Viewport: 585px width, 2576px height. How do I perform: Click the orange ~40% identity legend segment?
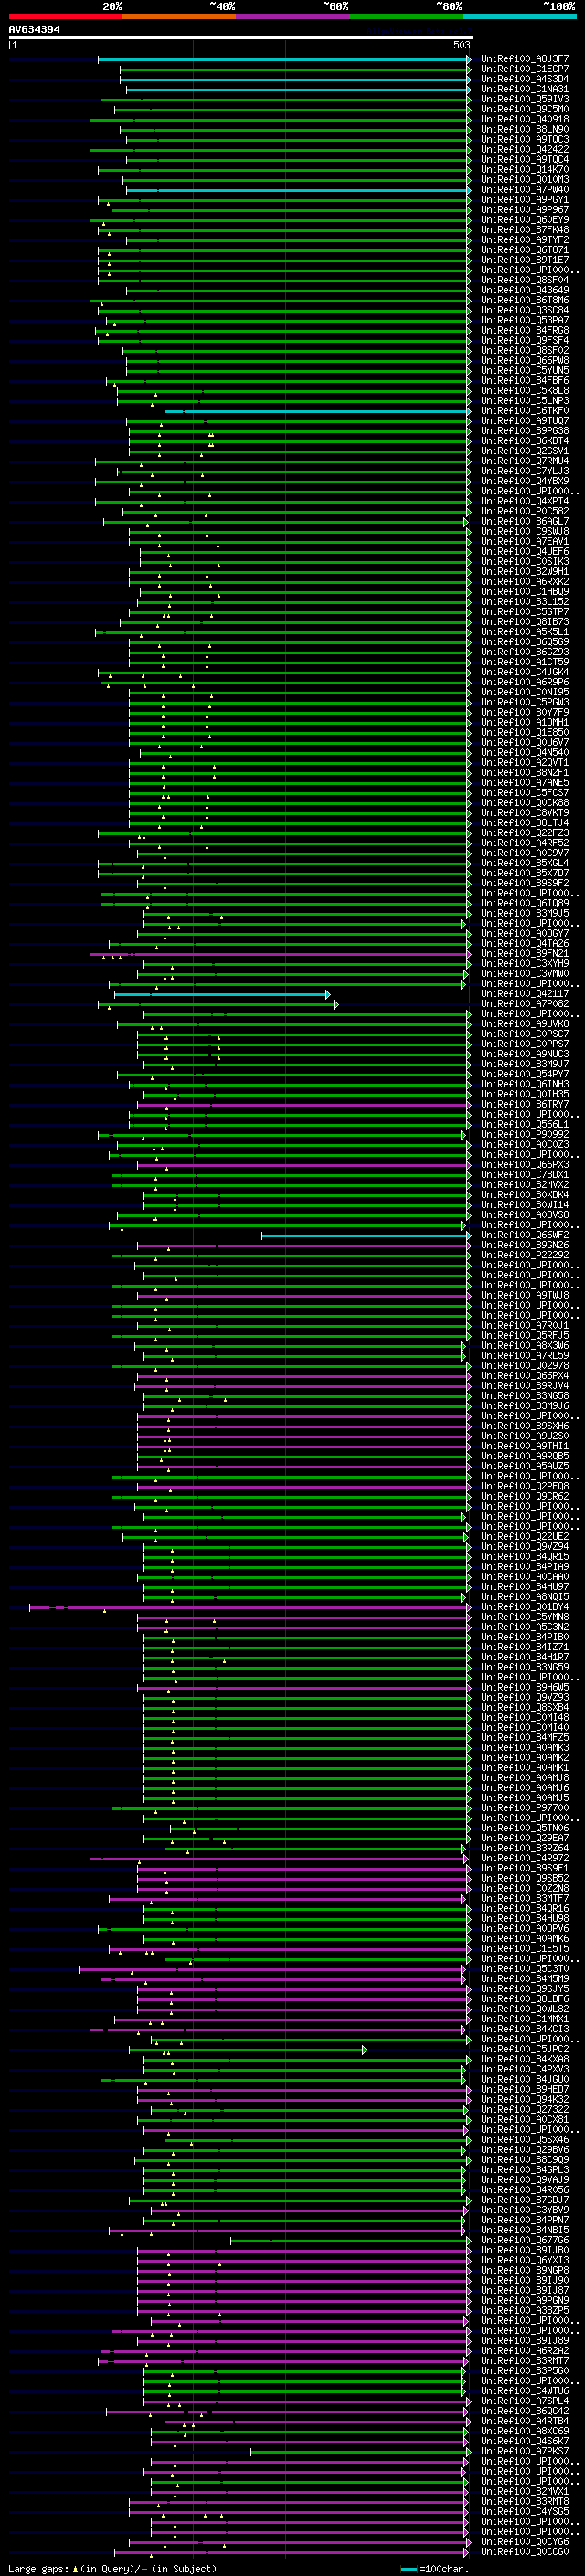pos(179,16)
